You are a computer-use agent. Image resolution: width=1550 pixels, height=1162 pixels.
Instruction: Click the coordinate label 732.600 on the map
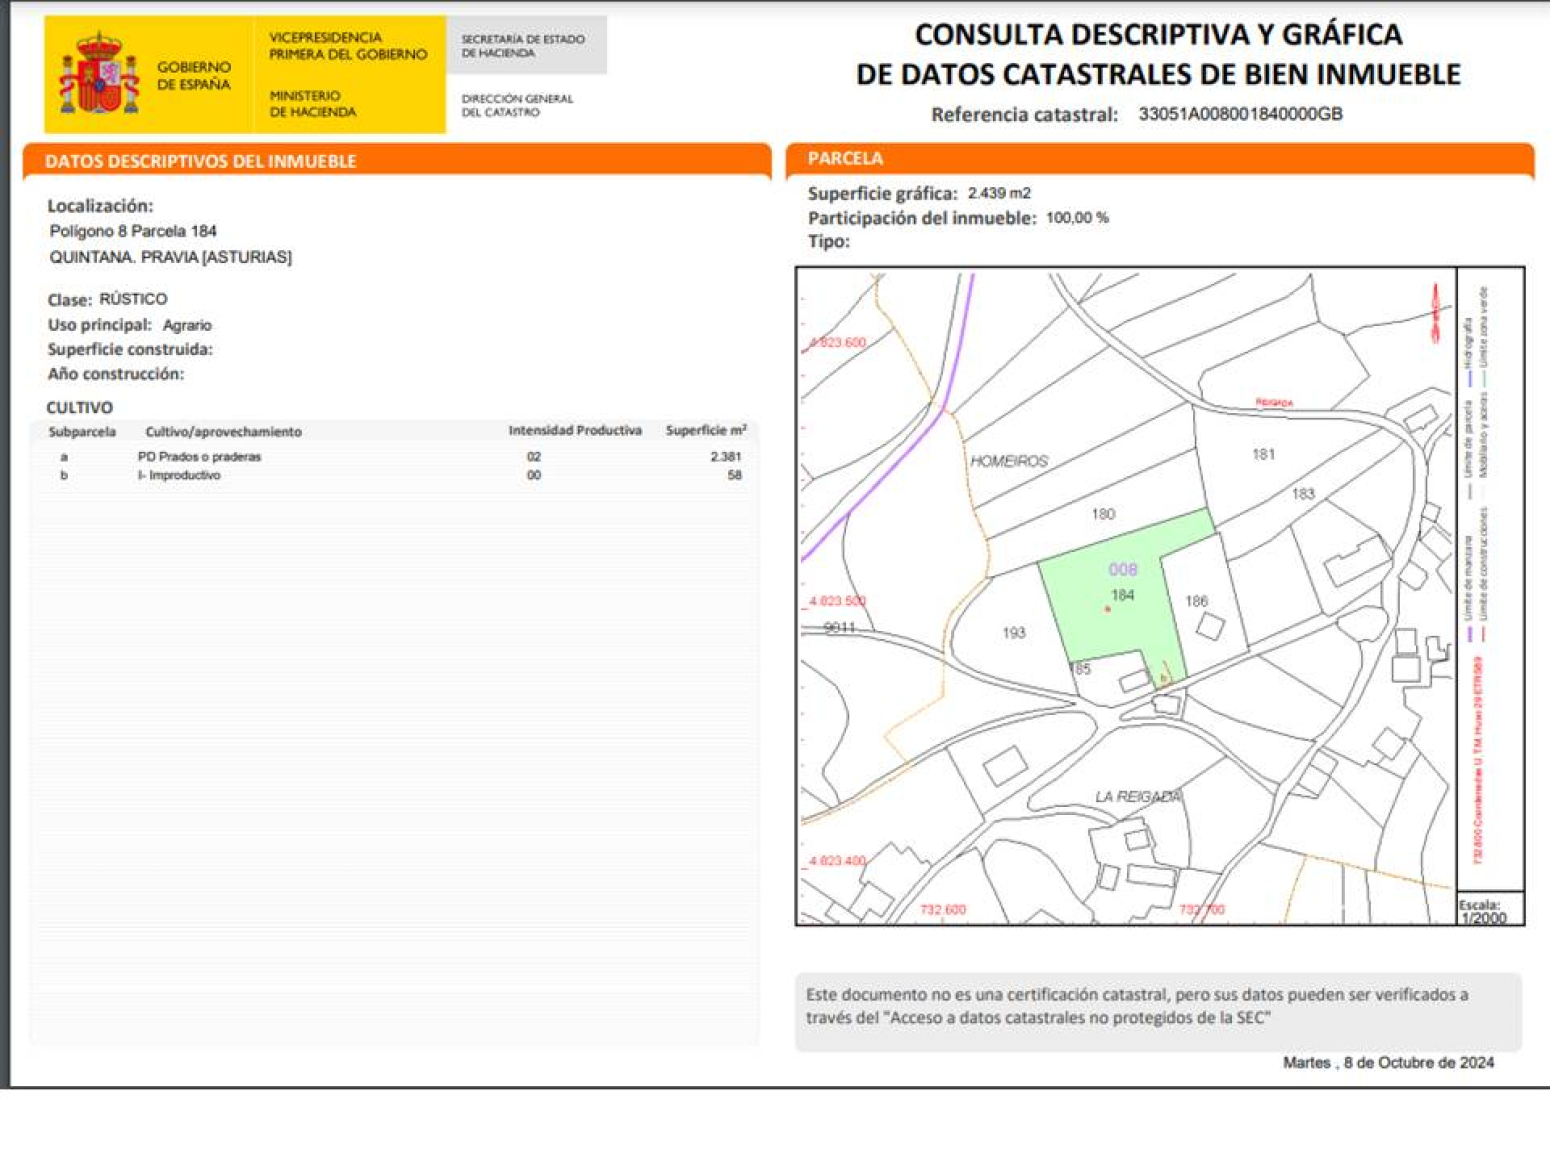(x=943, y=910)
